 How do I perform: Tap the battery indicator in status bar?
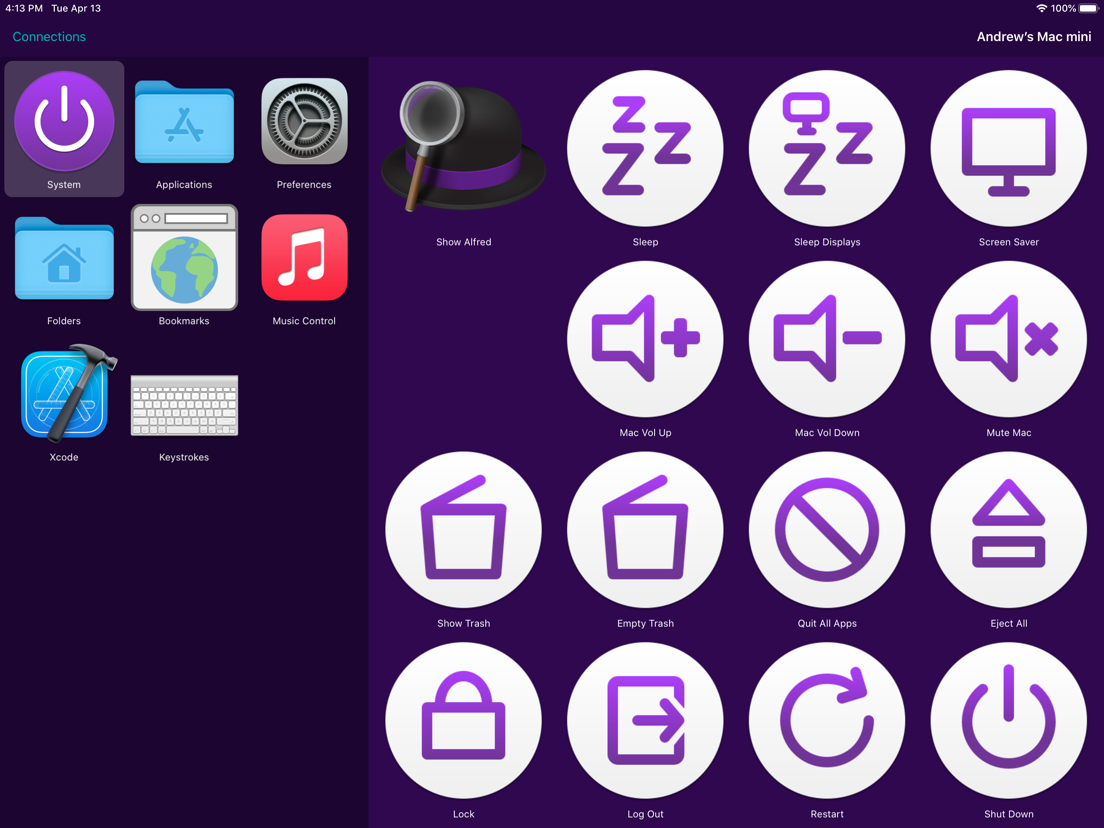(1089, 8)
